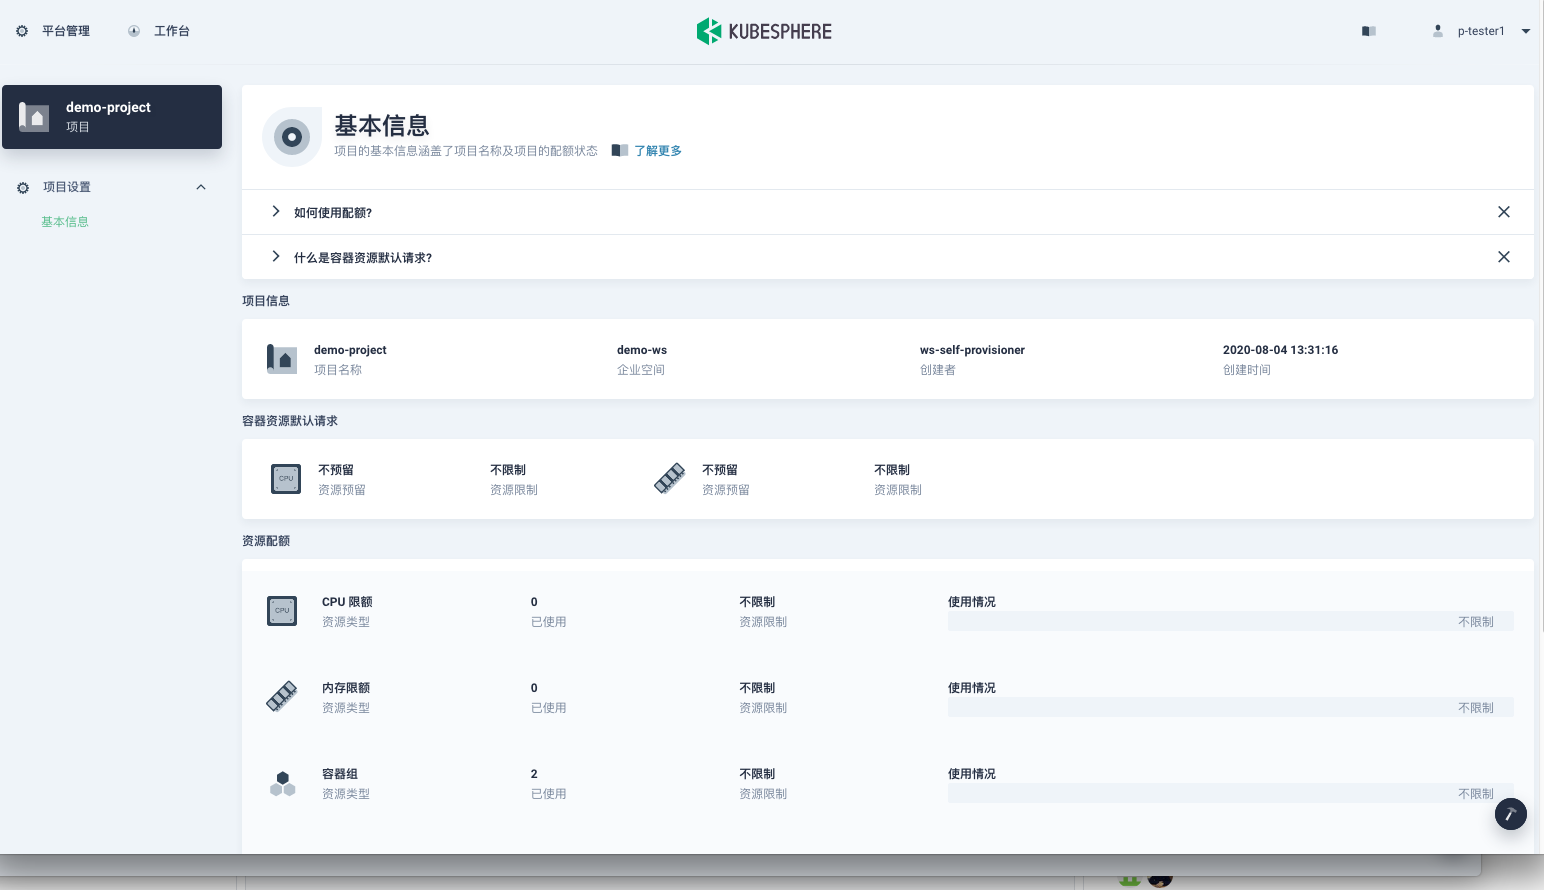The image size is (1544, 890).
Task: Click the demo-ws workspace value
Action: click(x=642, y=350)
